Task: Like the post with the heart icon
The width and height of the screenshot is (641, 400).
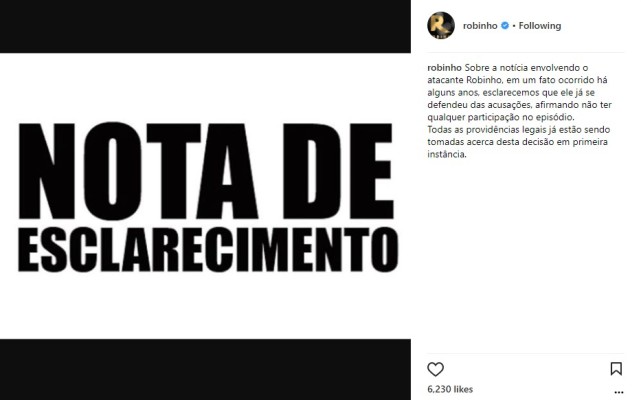Action: [x=435, y=369]
